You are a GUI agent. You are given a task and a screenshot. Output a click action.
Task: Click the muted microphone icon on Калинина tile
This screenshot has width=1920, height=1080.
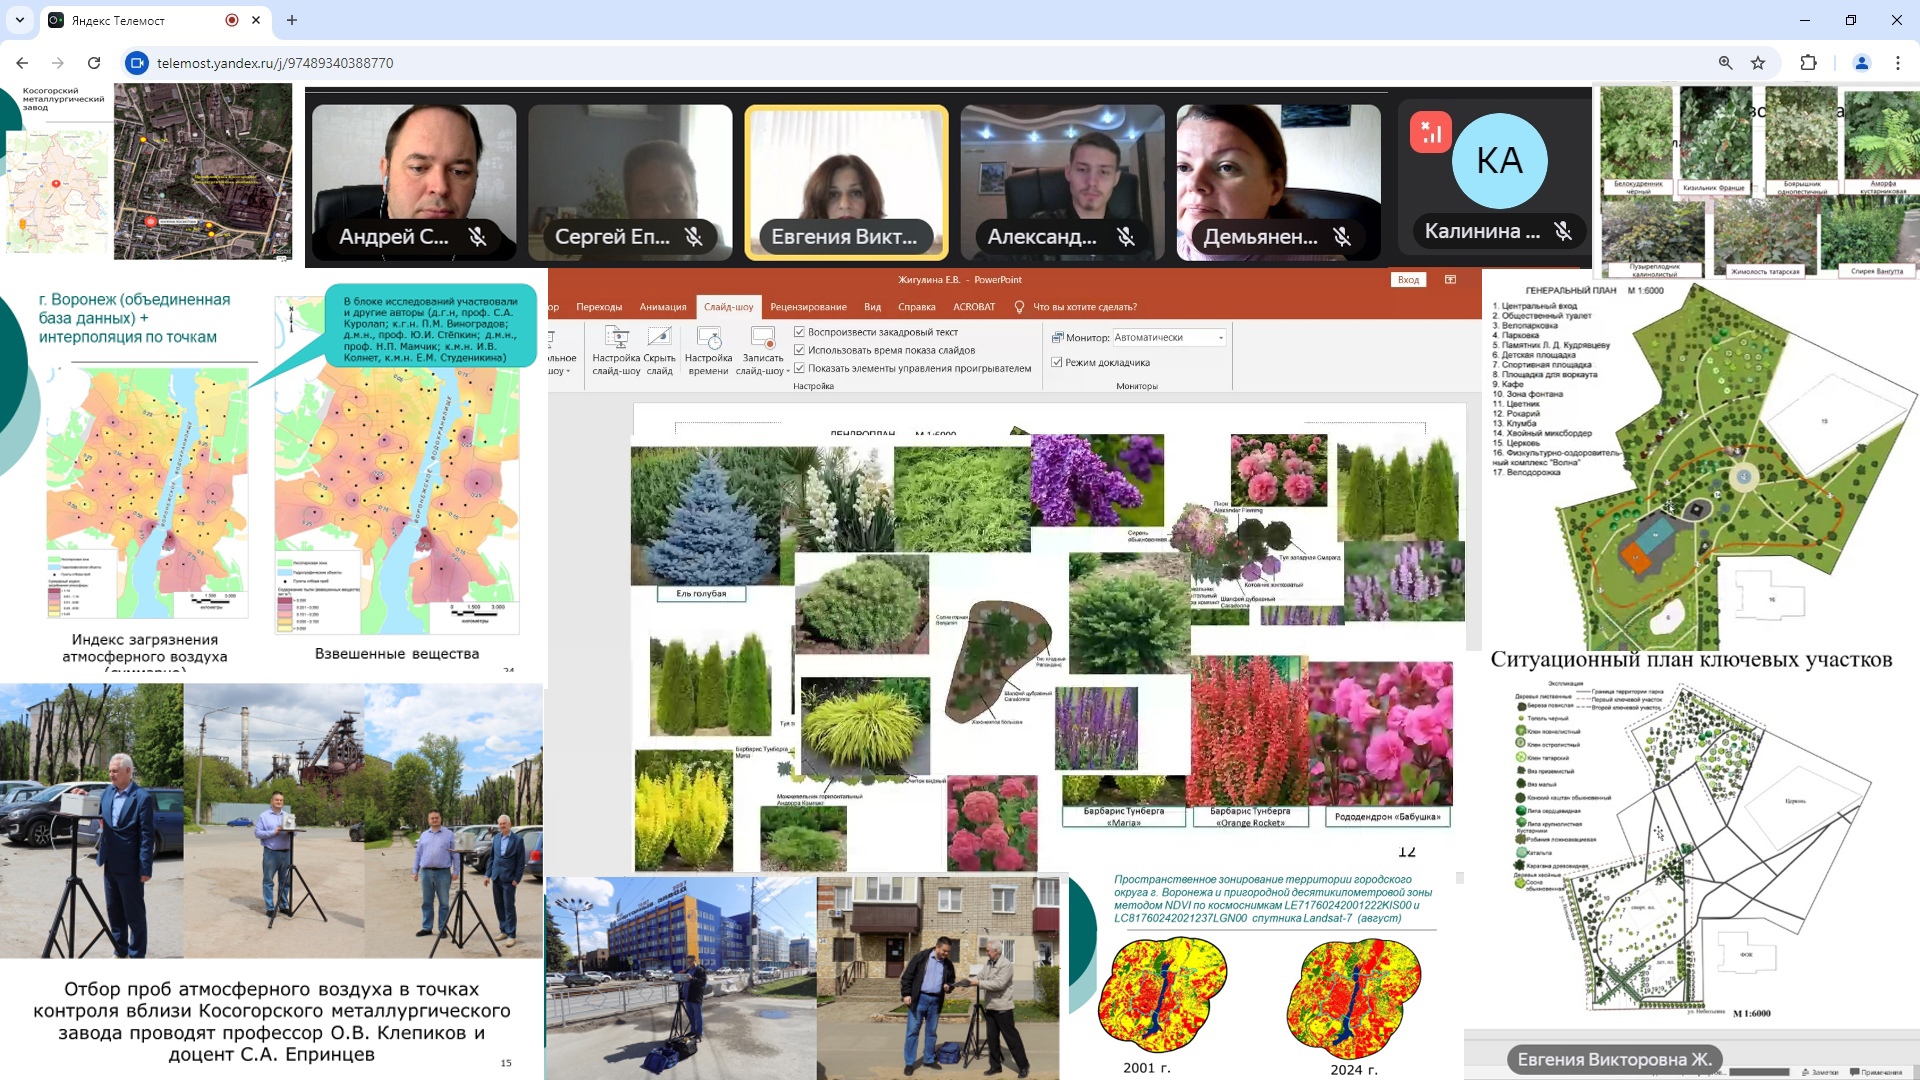(1563, 231)
